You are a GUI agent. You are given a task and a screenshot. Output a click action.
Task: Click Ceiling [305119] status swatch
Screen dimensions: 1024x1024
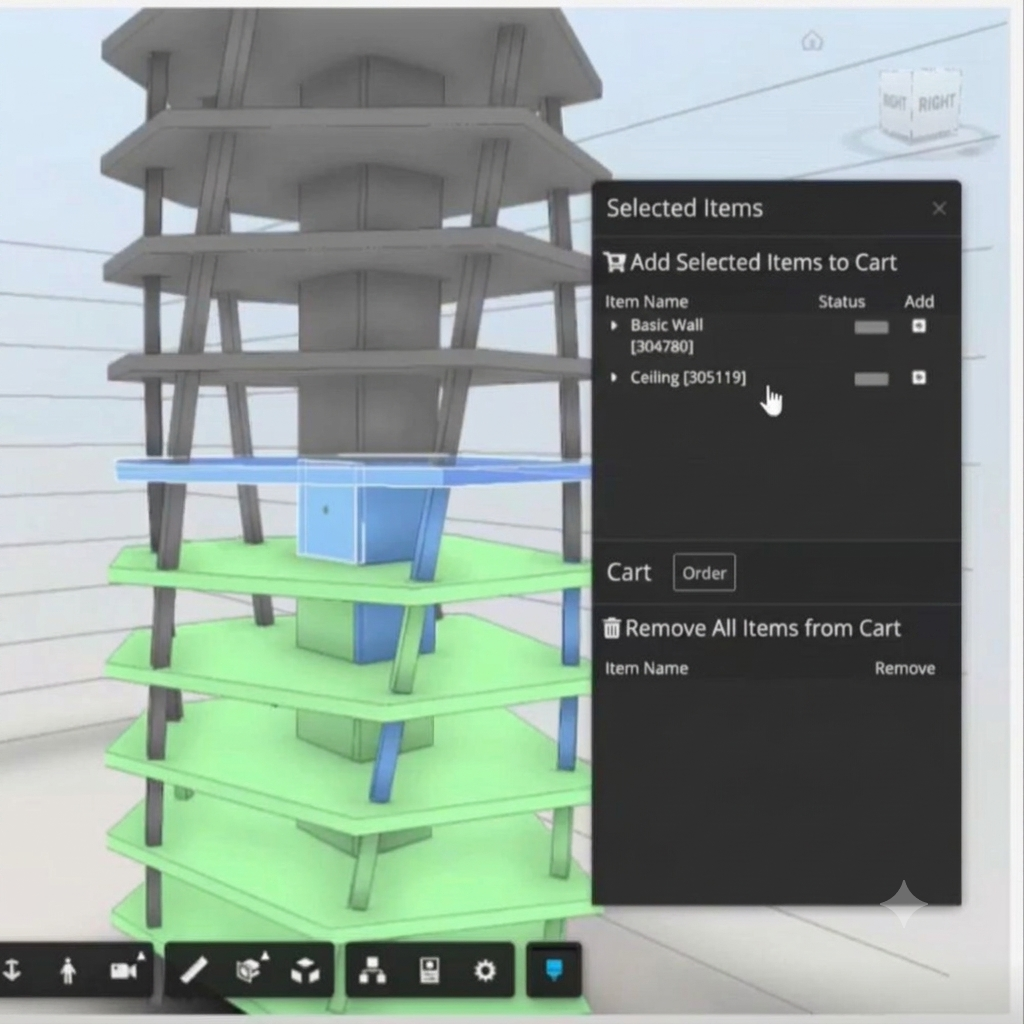tap(871, 379)
